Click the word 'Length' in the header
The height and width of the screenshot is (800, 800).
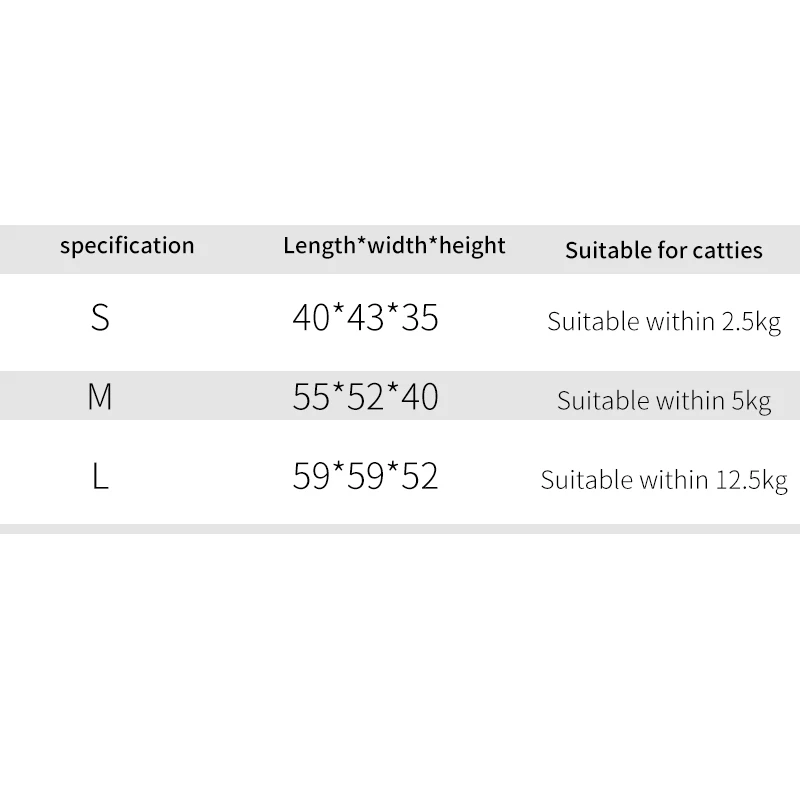point(312,246)
